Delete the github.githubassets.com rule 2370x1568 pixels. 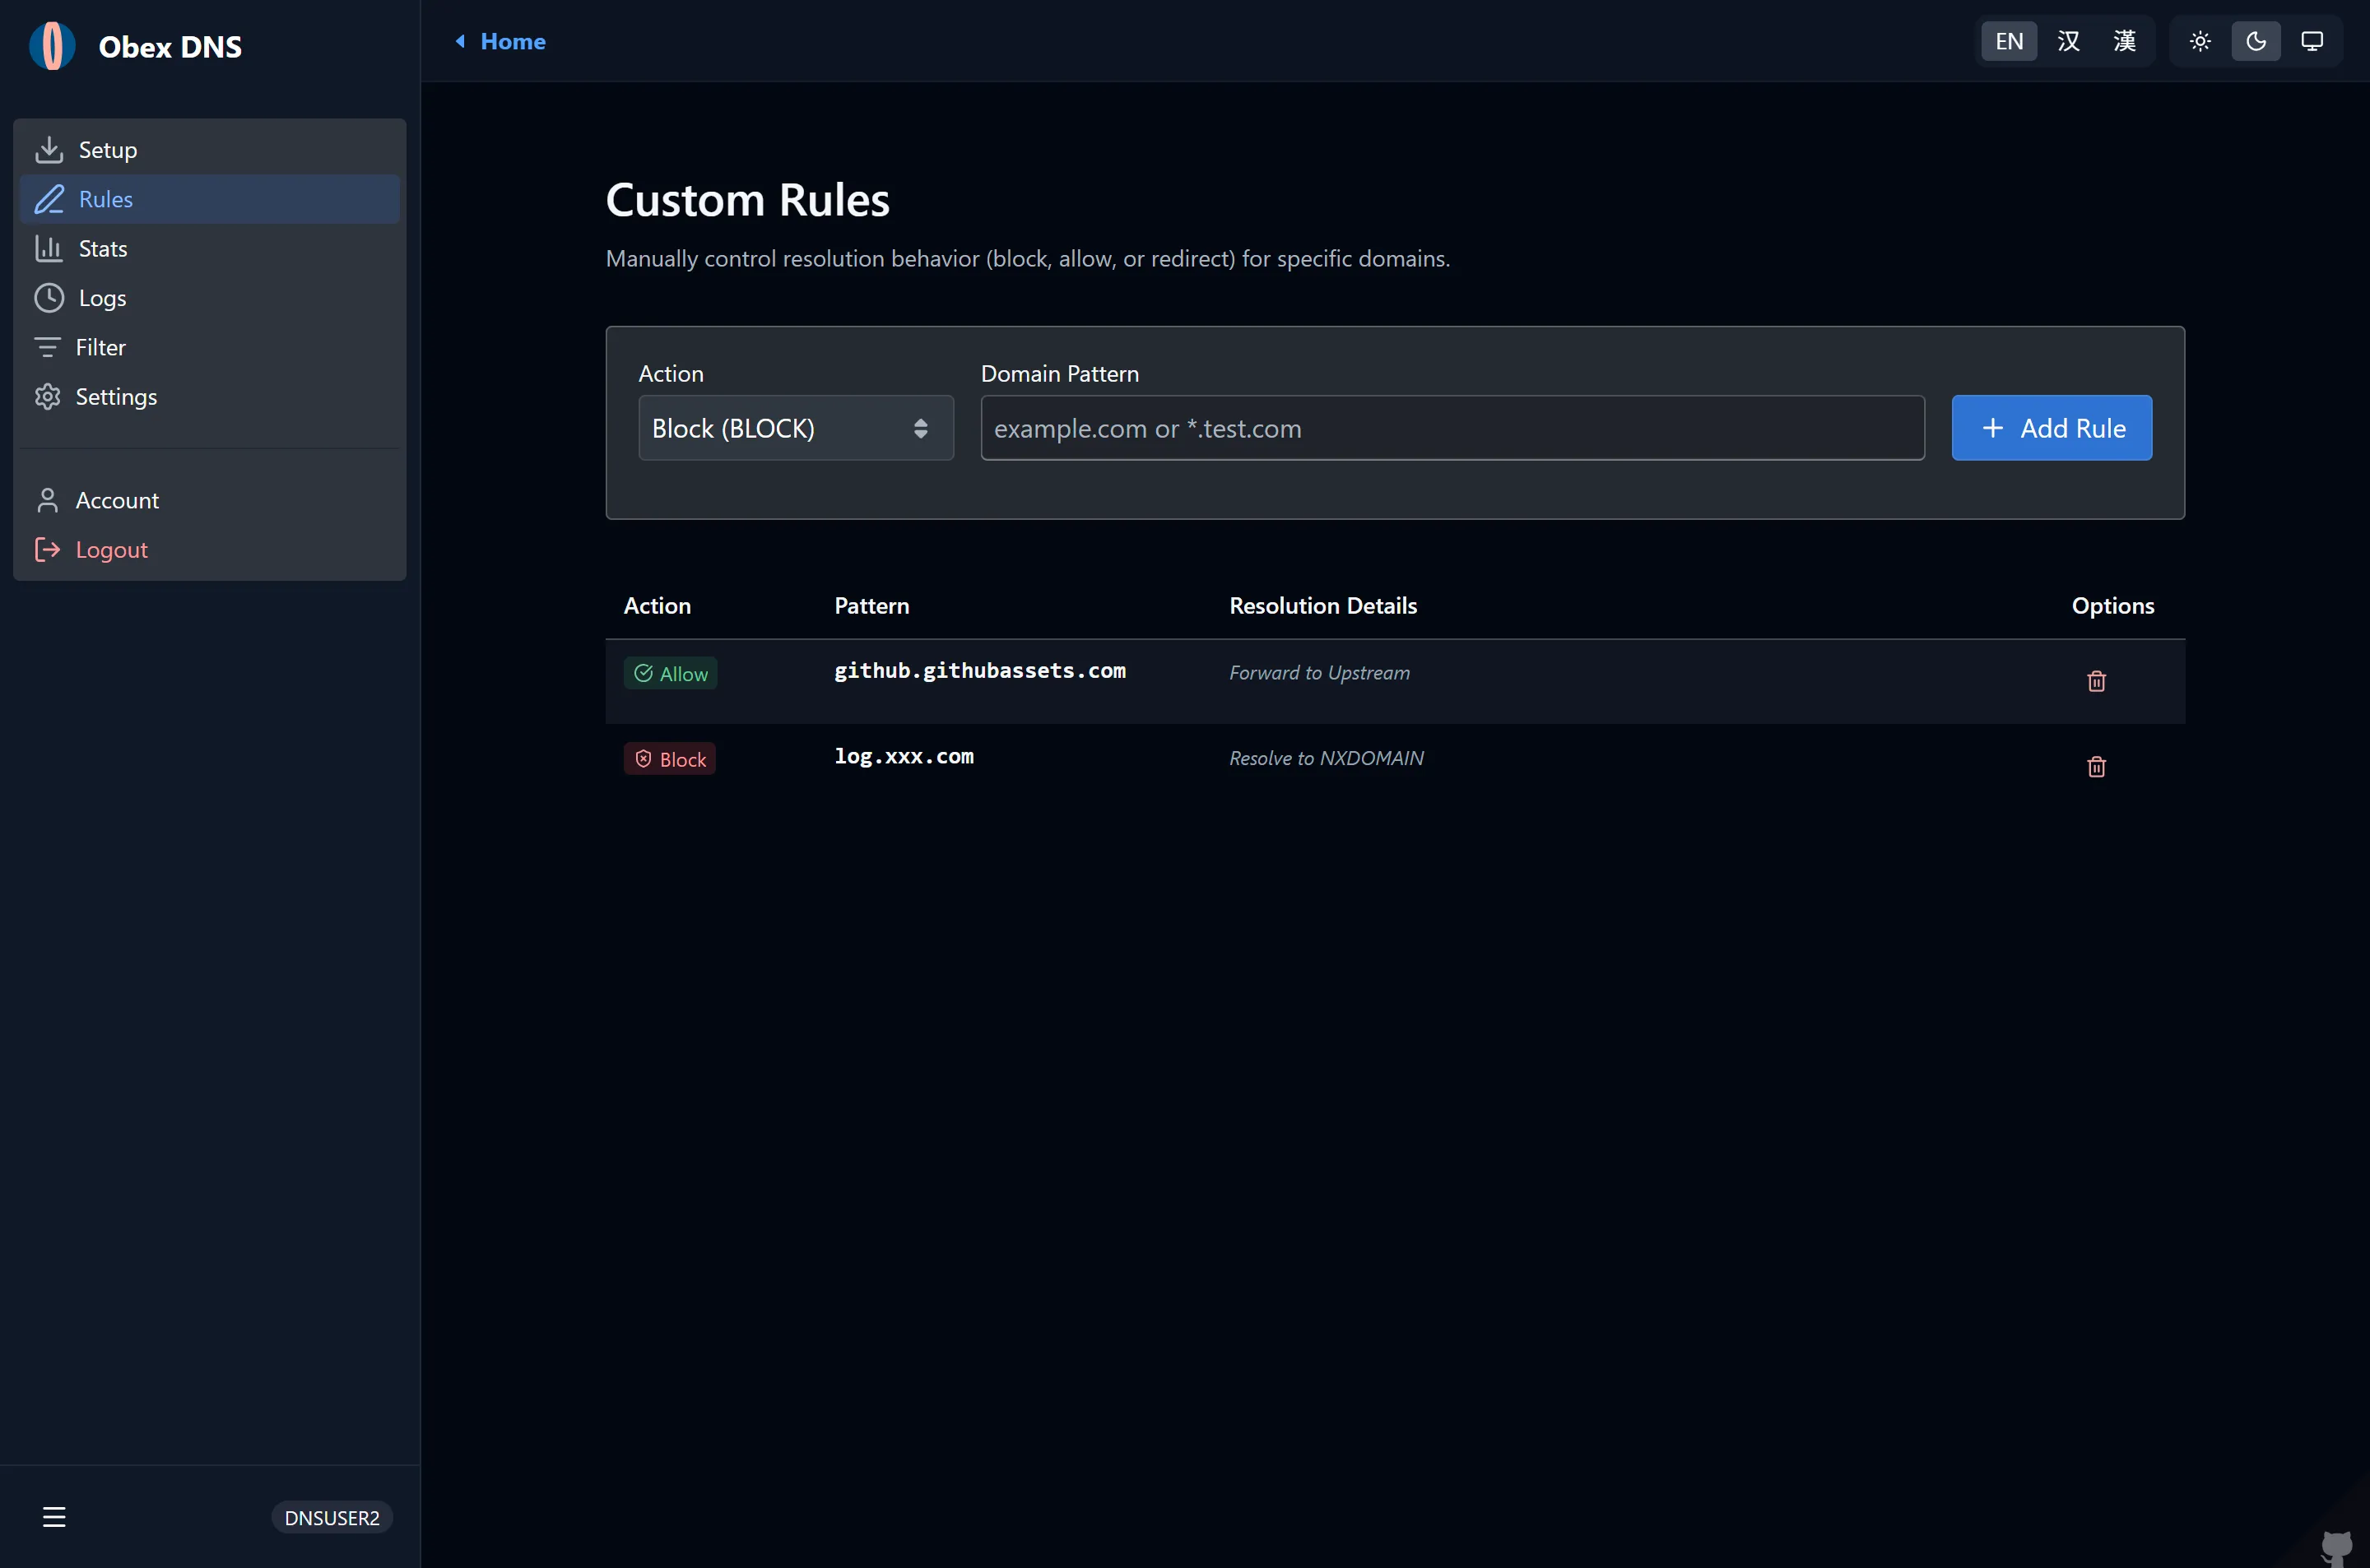point(2097,681)
